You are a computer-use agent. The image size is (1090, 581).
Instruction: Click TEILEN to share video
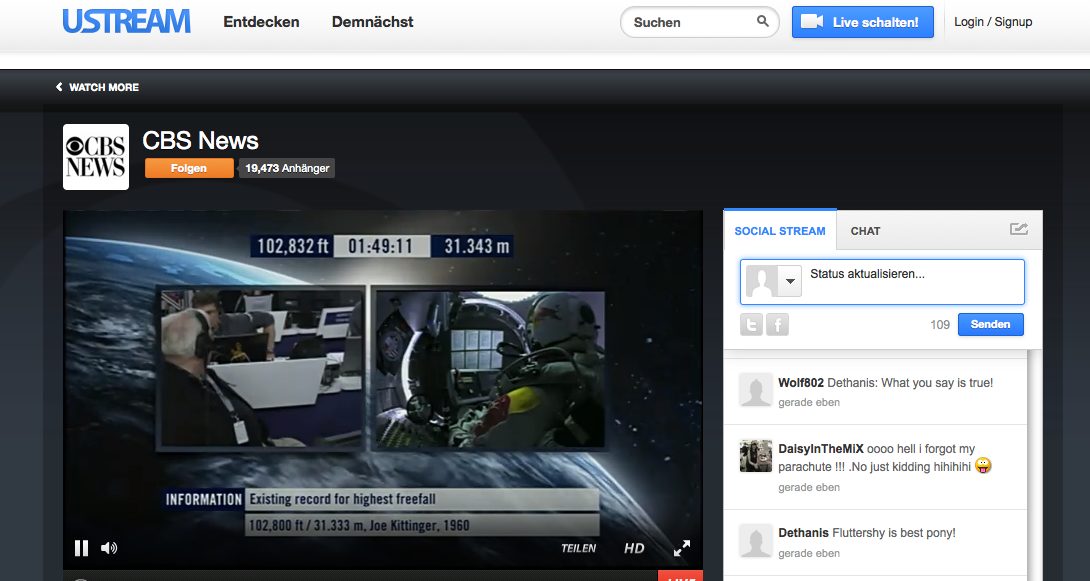578,548
